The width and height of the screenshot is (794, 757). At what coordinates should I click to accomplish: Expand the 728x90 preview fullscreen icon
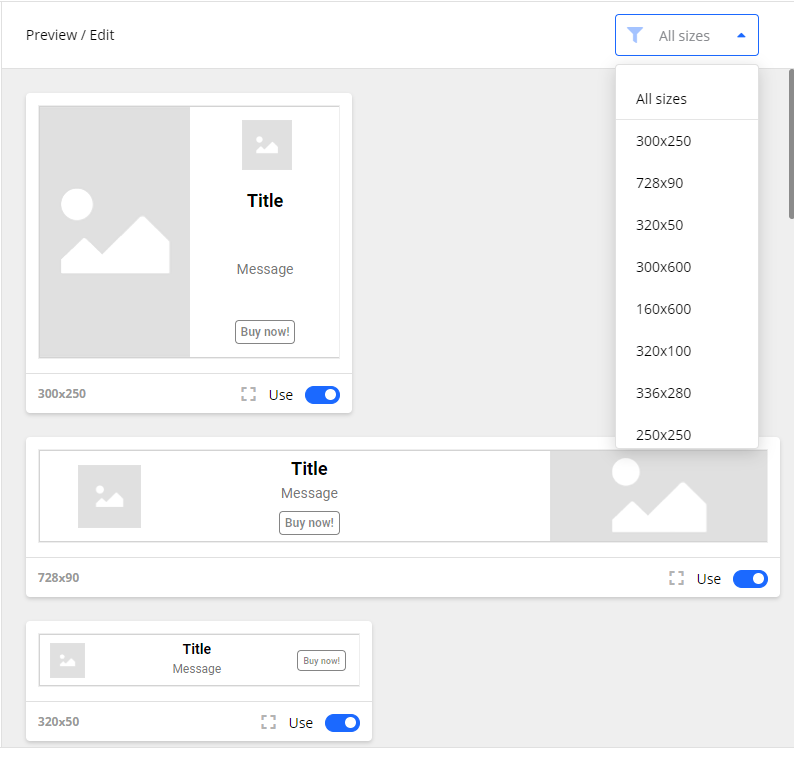(x=677, y=578)
